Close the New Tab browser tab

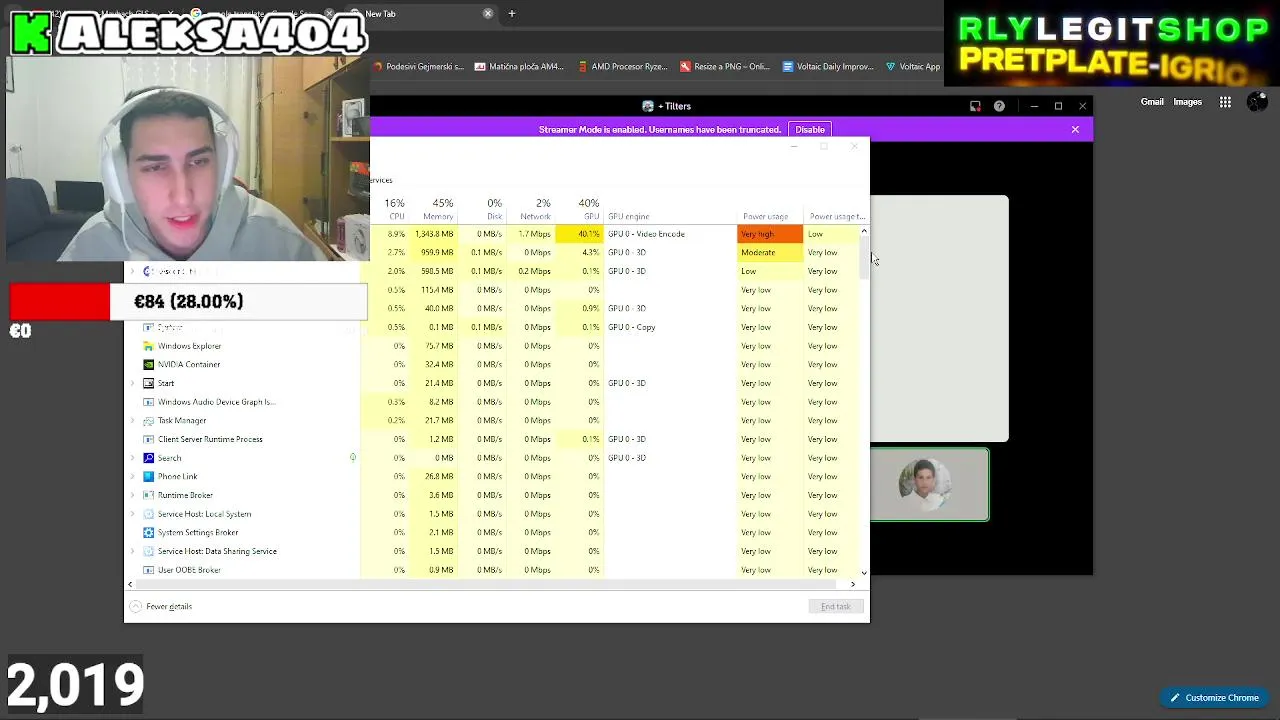click(x=488, y=14)
